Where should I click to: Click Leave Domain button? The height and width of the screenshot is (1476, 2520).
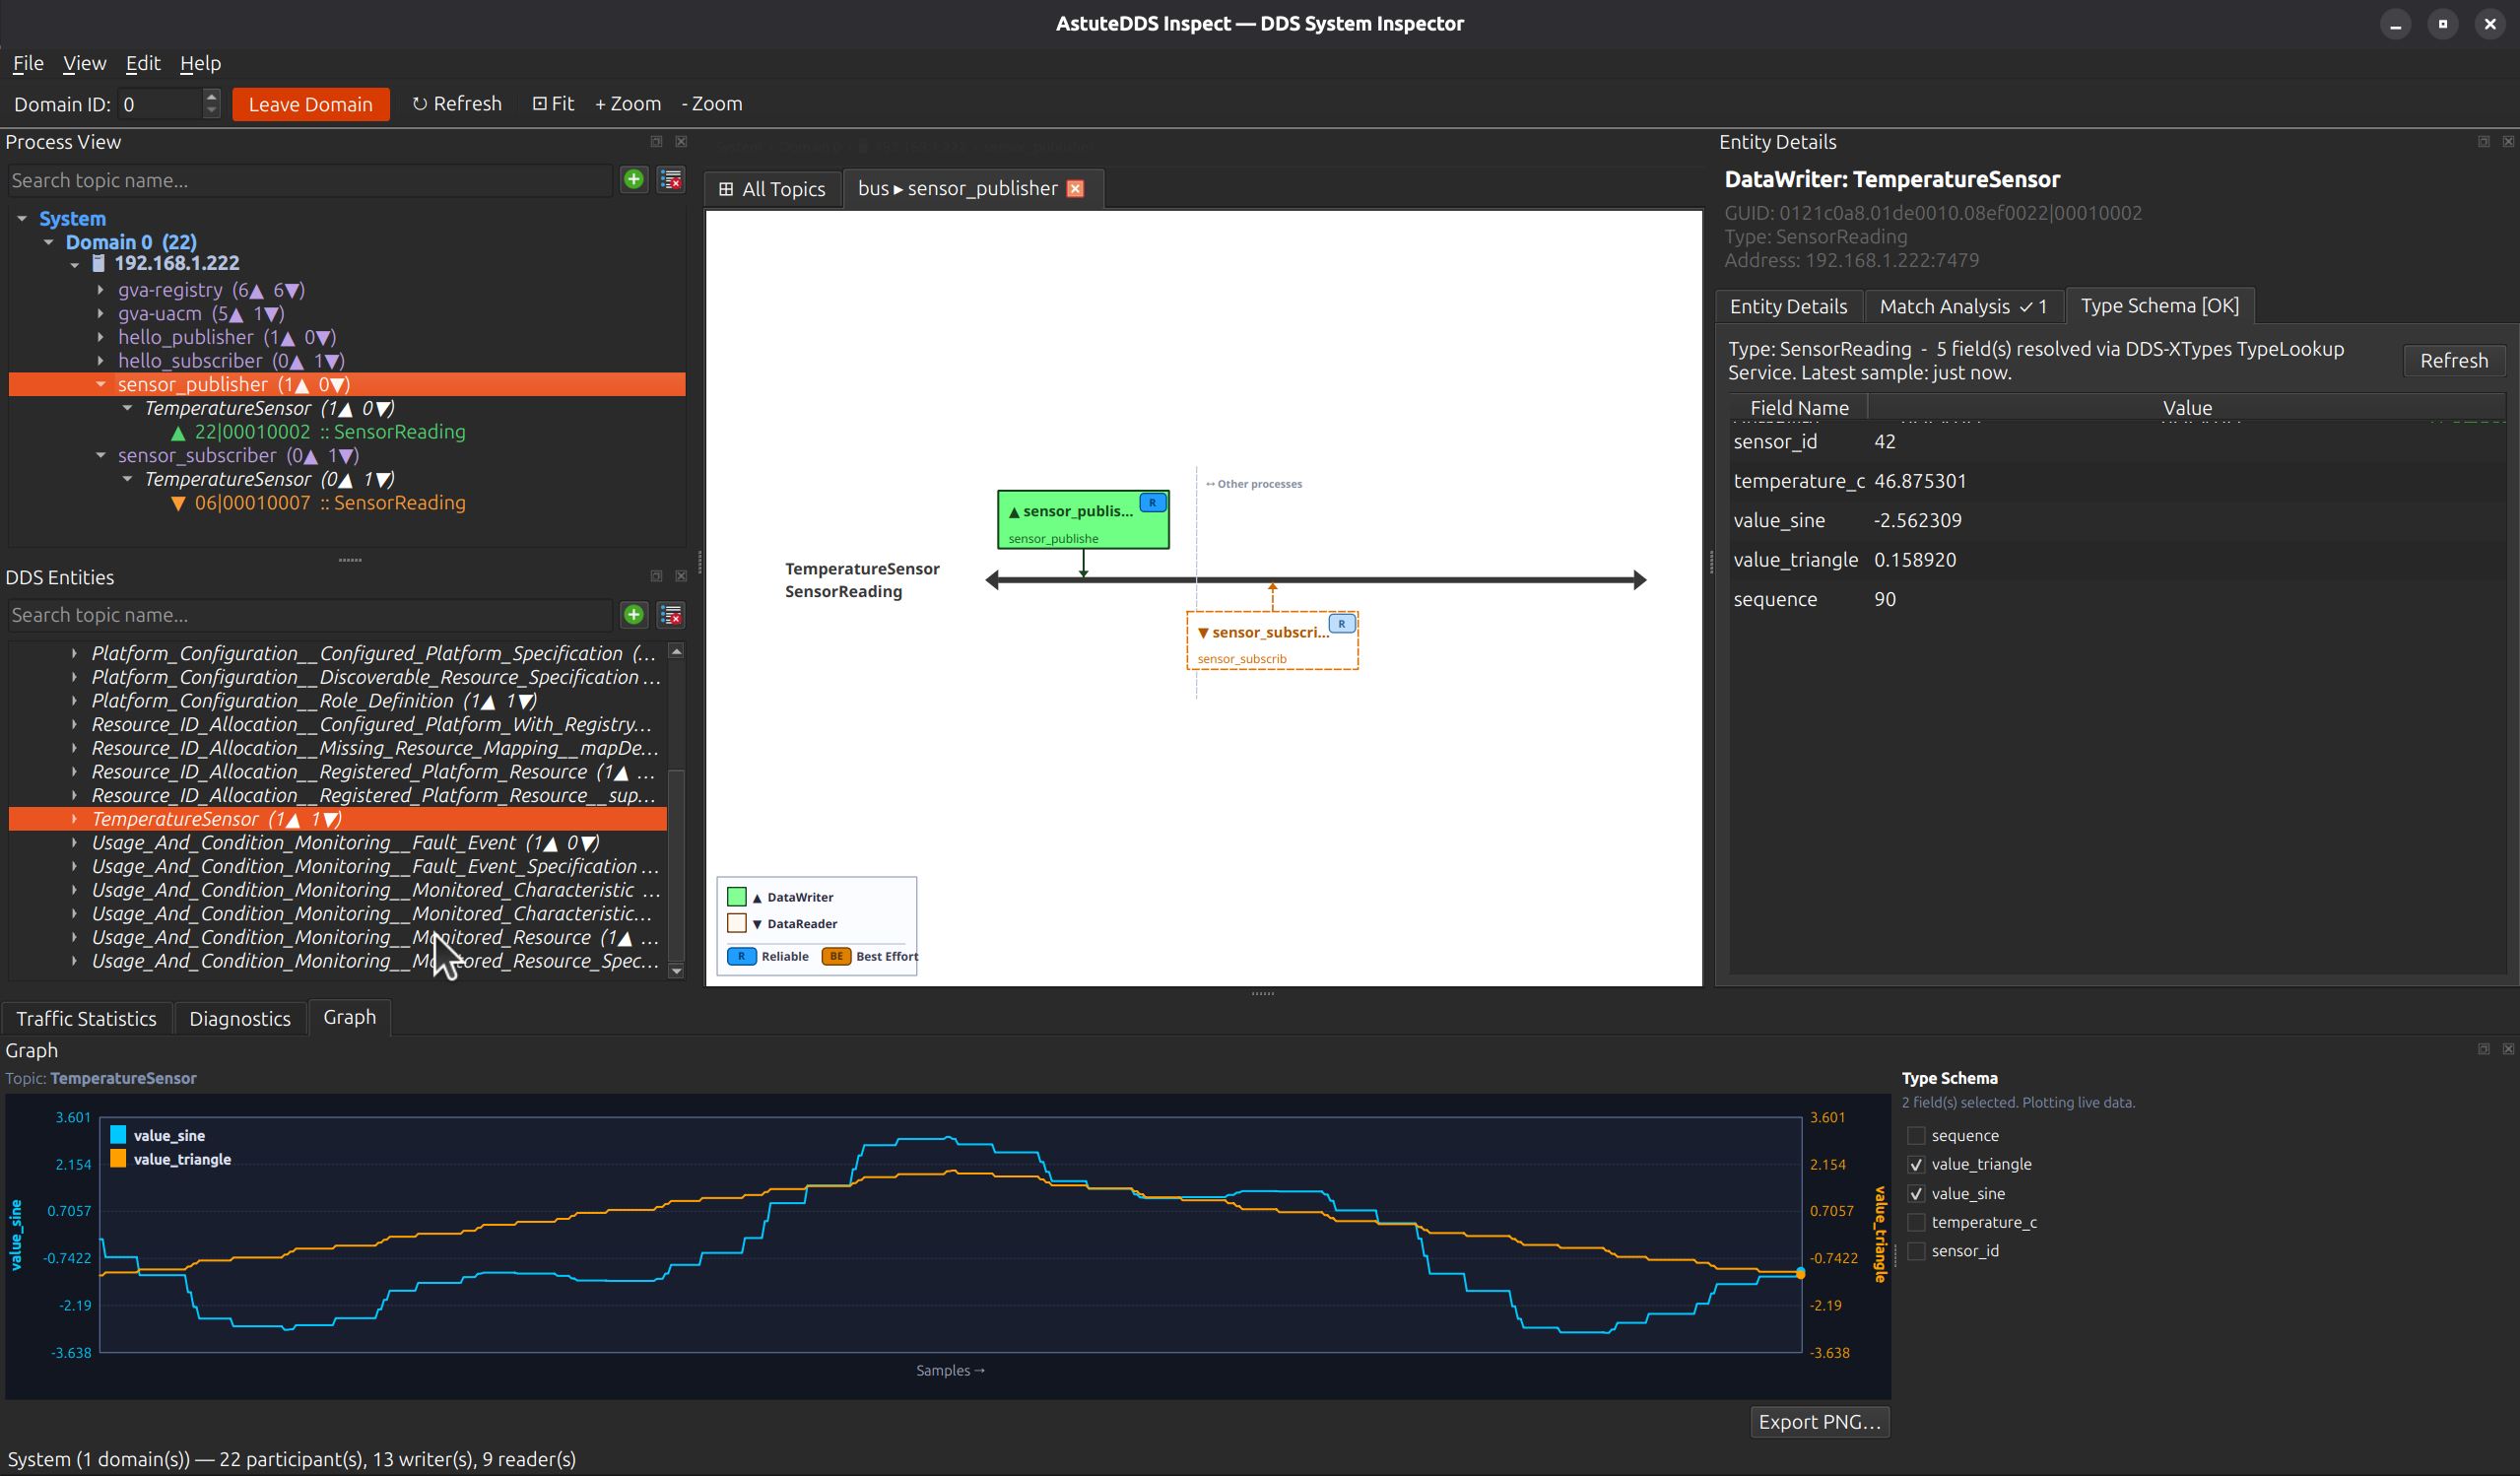point(310,104)
